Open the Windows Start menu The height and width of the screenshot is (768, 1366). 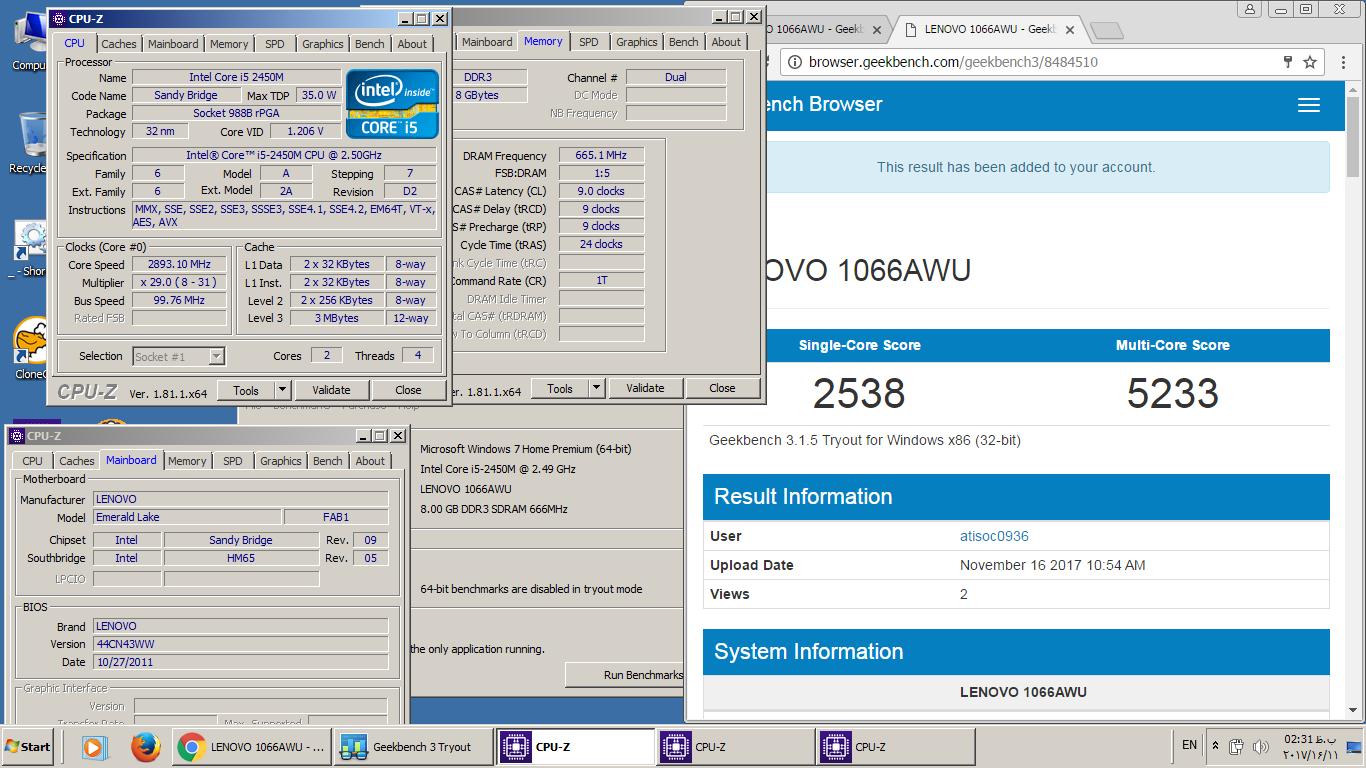28,747
